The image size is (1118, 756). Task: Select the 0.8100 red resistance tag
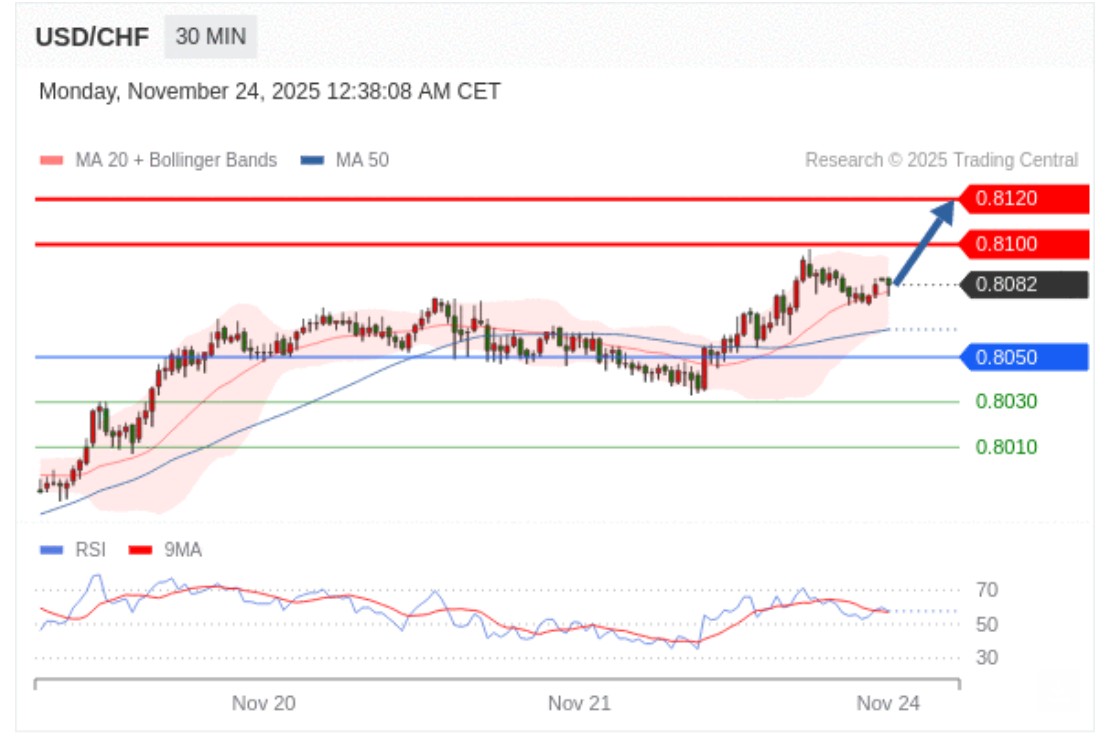point(1022,244)
